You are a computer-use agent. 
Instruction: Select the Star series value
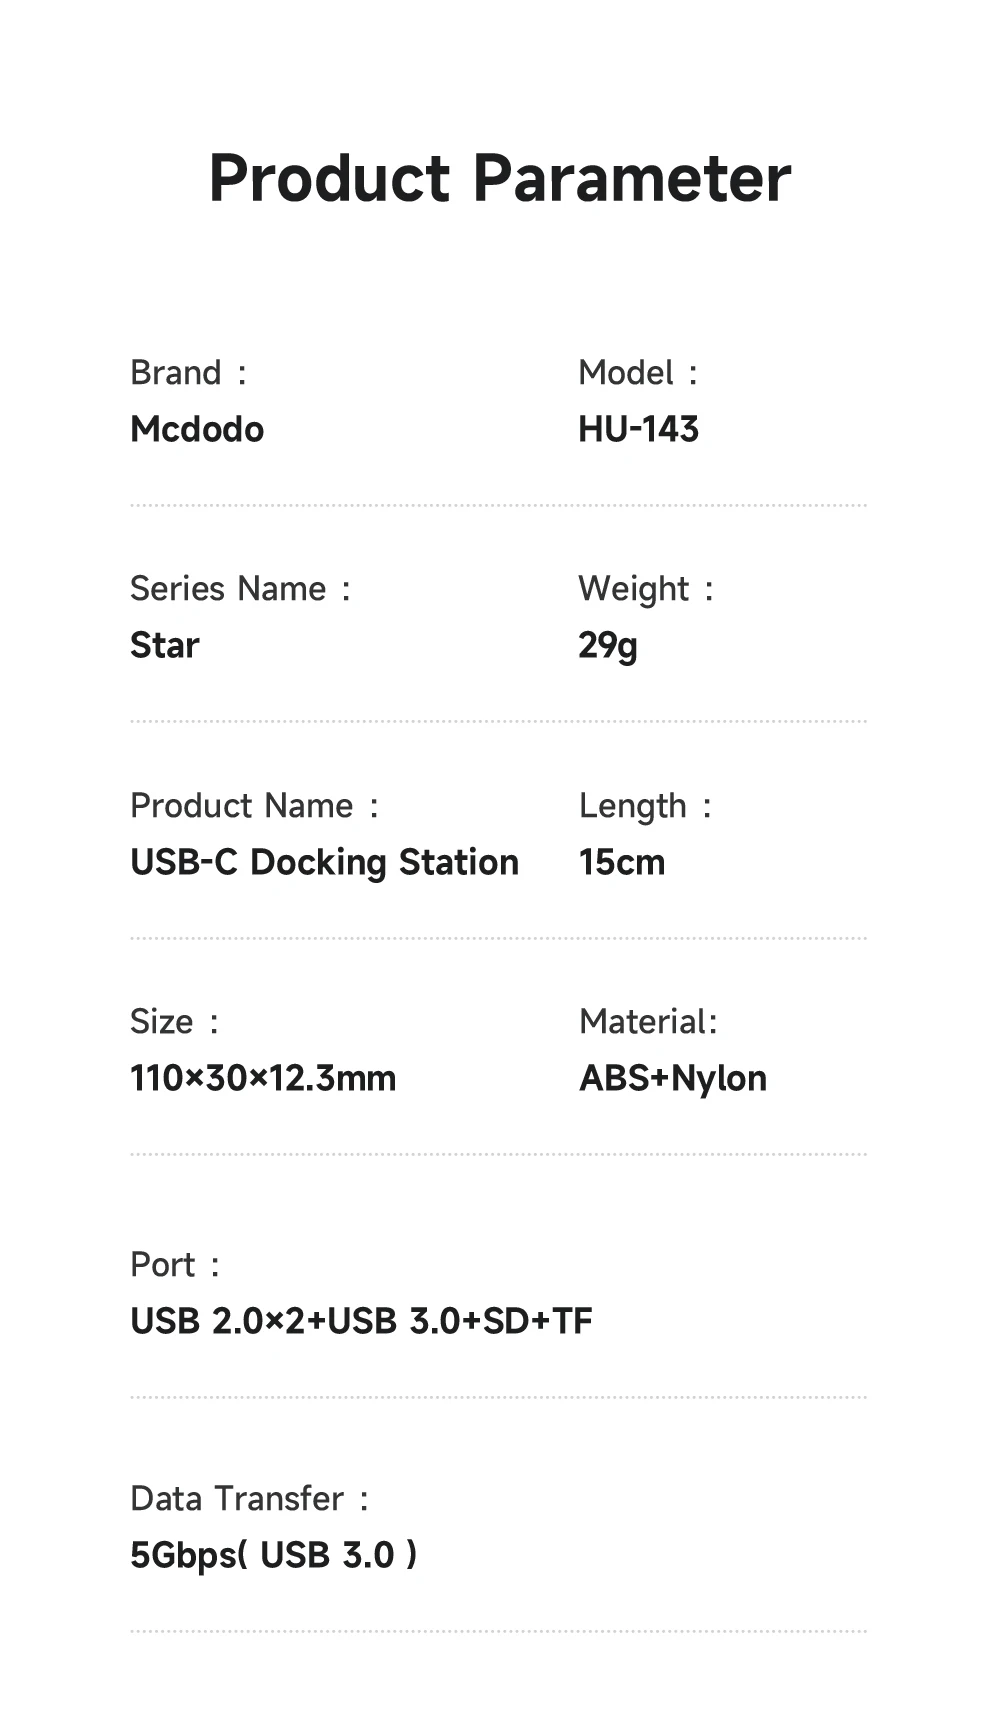tap(165, 646)
